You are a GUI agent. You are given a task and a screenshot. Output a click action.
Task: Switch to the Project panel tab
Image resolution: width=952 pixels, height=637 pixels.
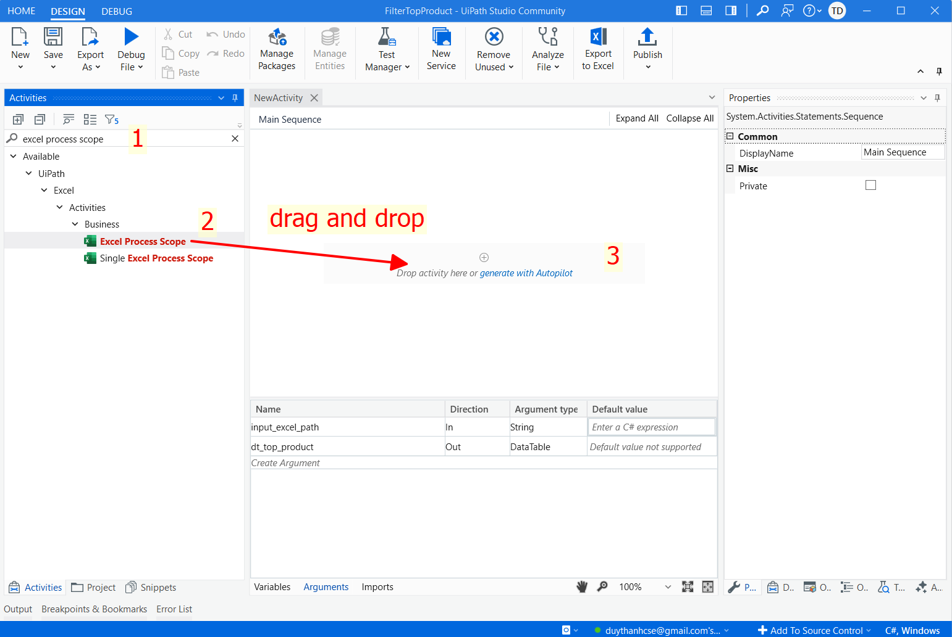[94, 587]
